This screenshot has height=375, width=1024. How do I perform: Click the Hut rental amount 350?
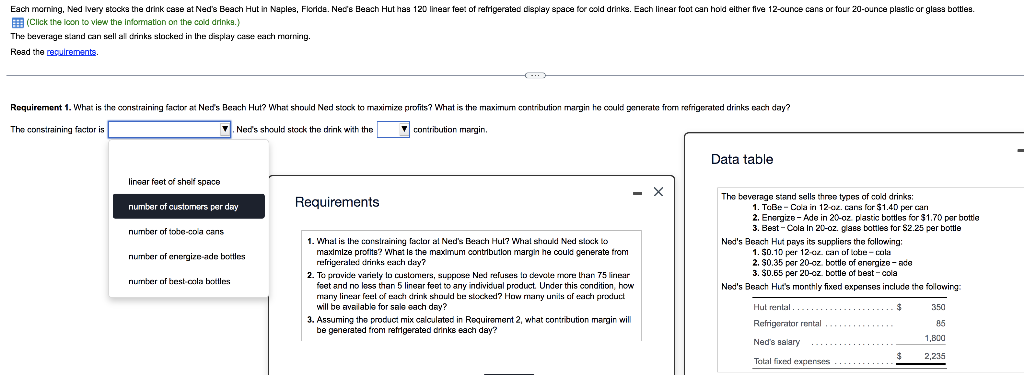tap(938, 307)
